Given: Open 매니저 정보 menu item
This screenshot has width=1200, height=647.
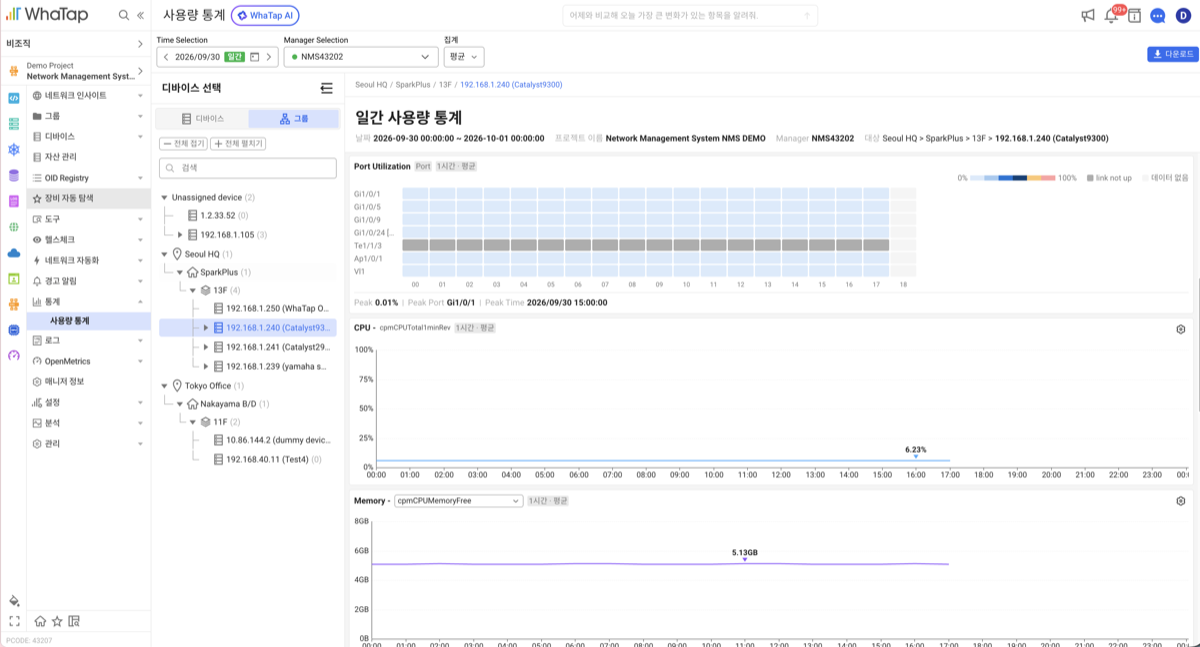Looking at the screenshot, I should pos(89,382).
